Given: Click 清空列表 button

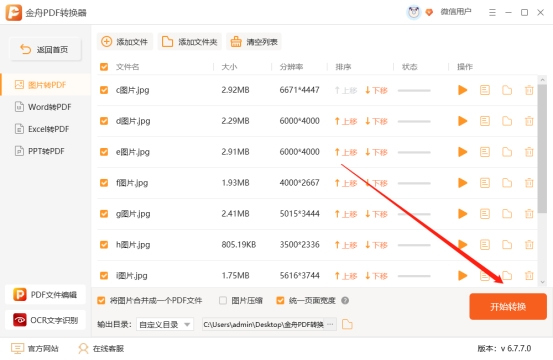Looking at the screenshot, I should point(254,42).
